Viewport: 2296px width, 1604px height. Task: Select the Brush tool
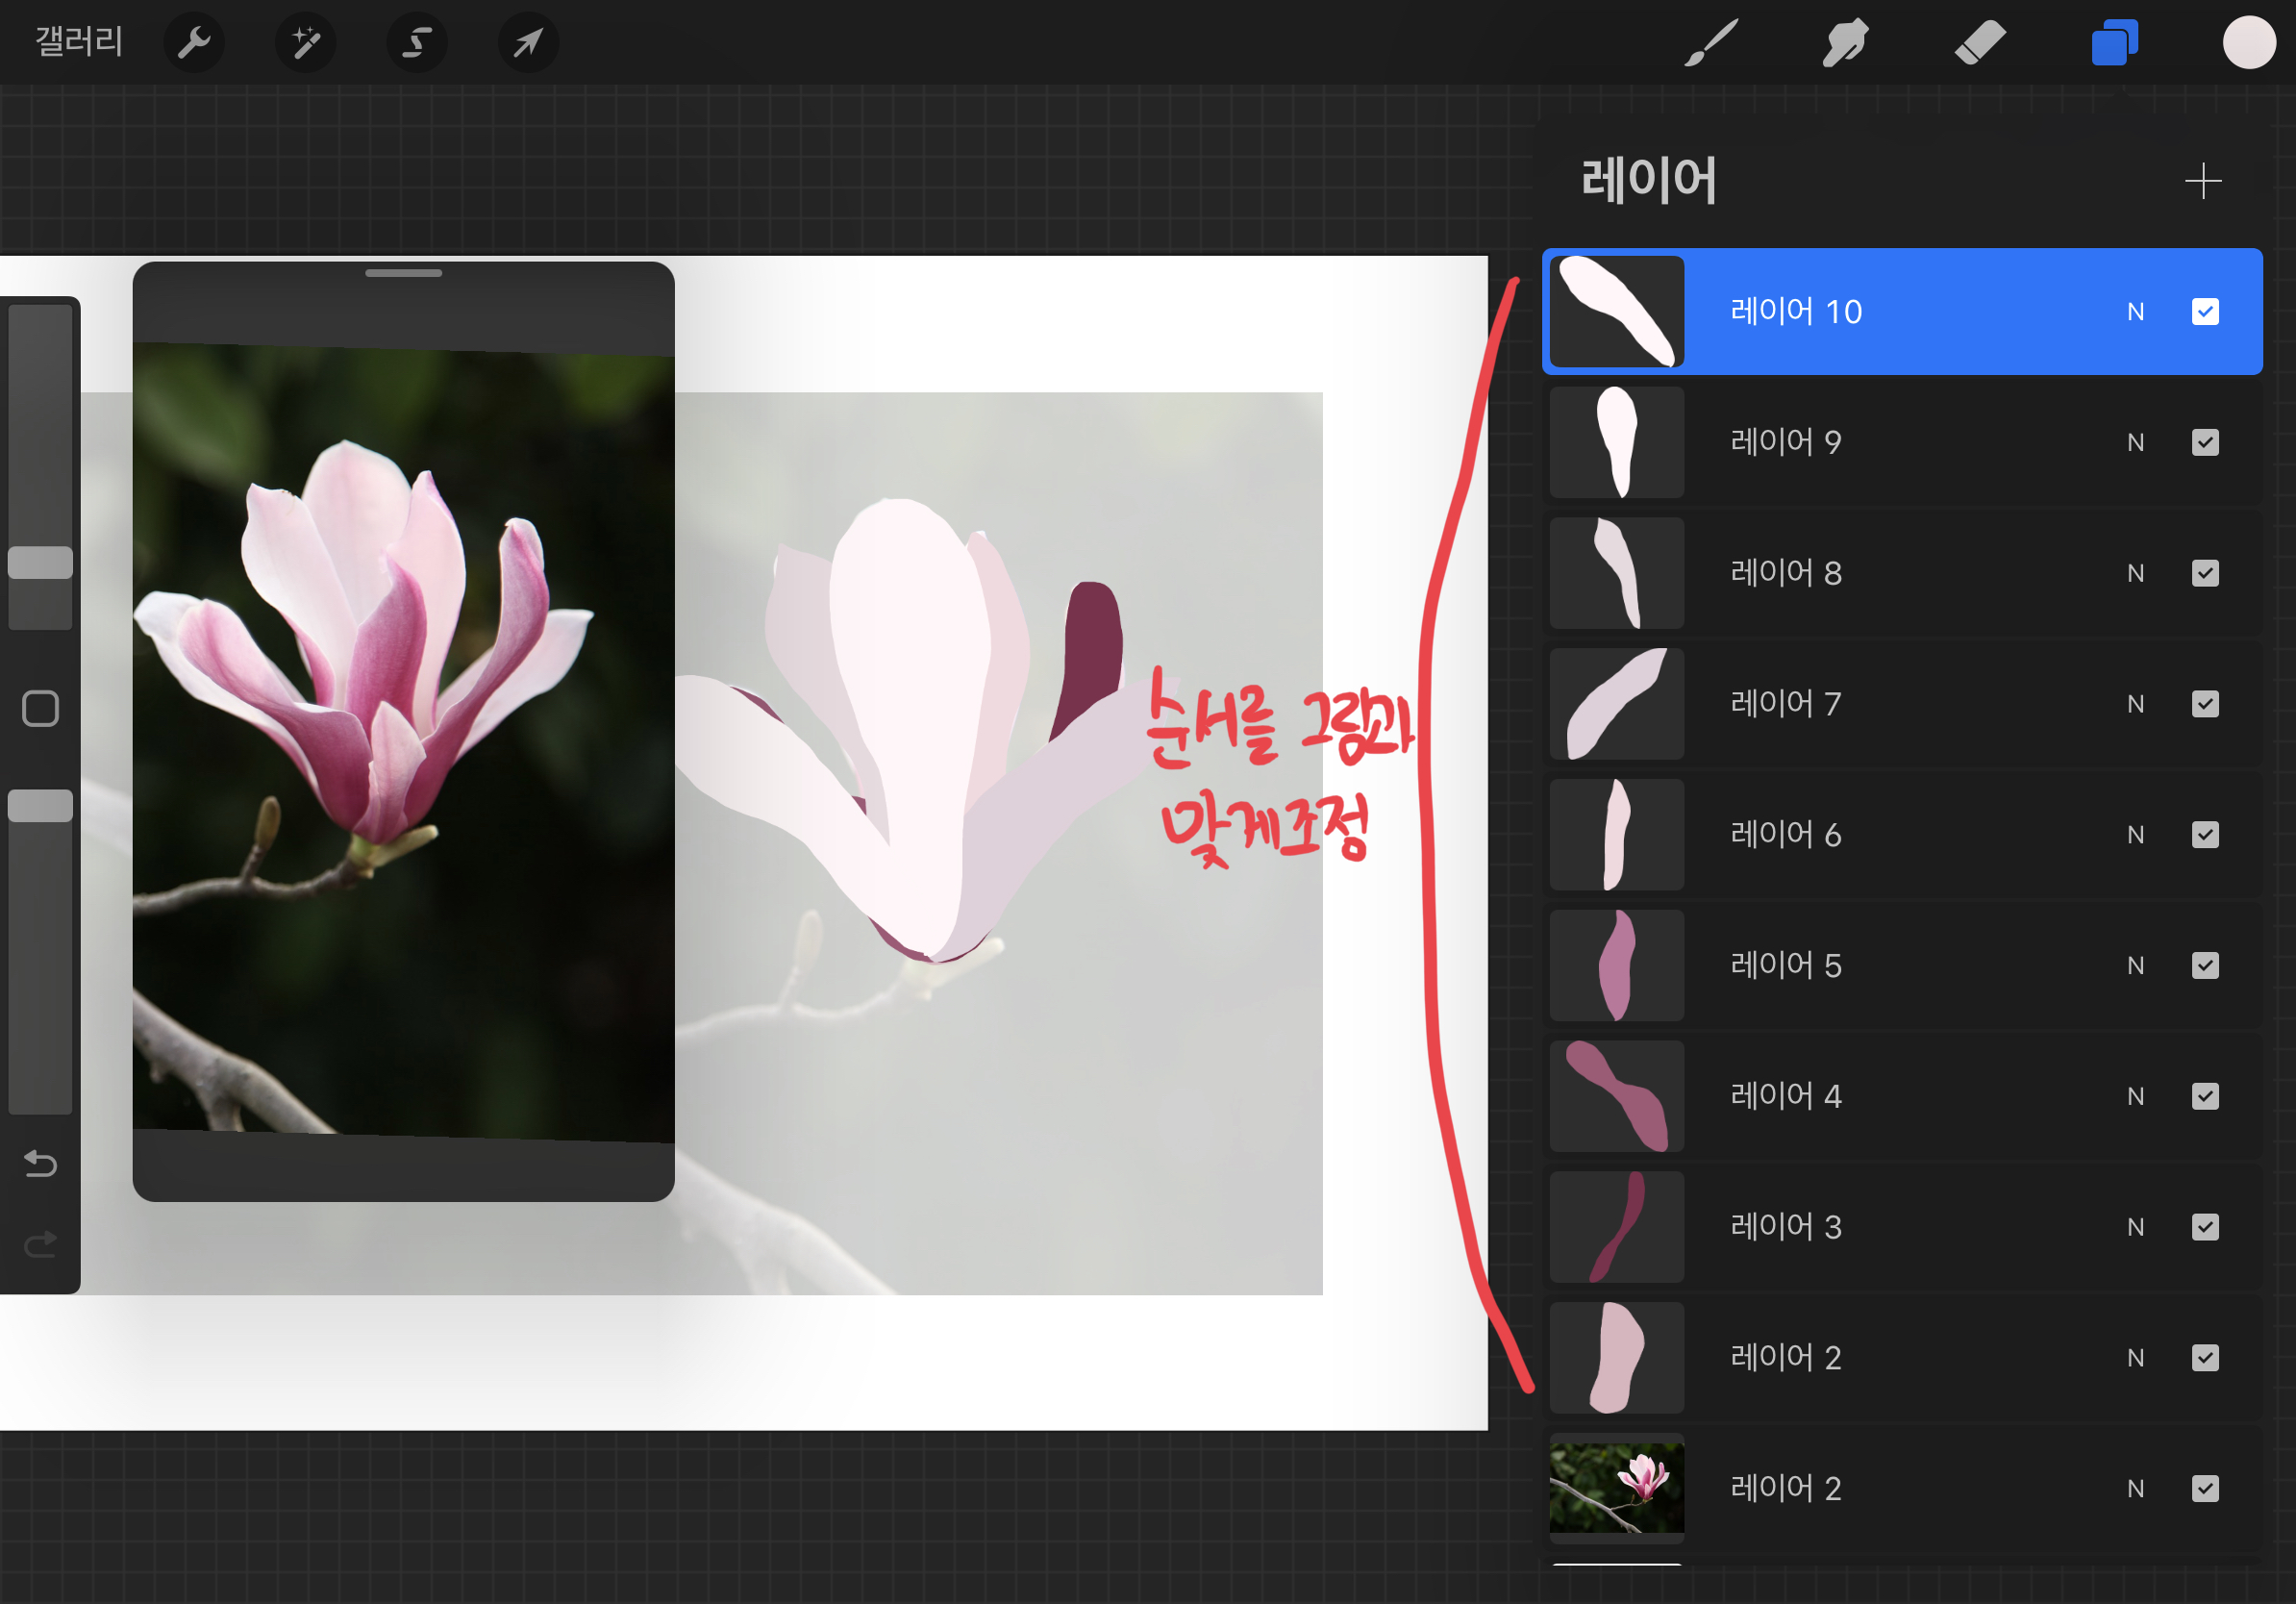[1711, 43]
